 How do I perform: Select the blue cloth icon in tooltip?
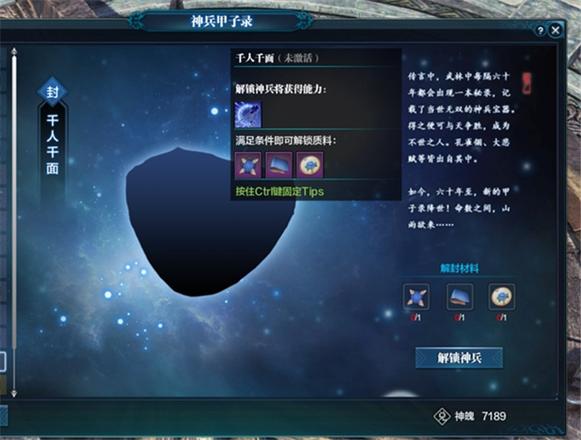(x=279, y=165)
